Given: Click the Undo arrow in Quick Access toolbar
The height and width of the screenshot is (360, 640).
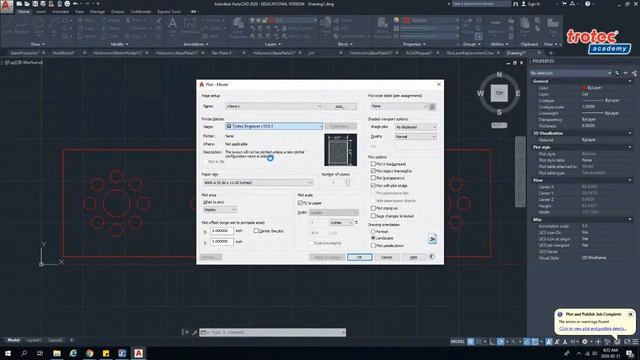Looking at the screenshot, I should [76, 4].
